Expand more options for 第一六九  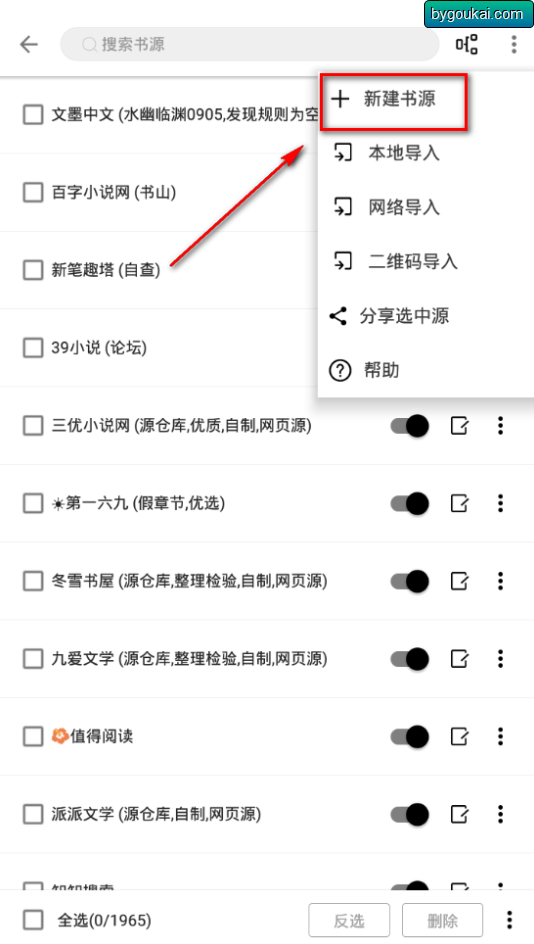pos(500,503)
